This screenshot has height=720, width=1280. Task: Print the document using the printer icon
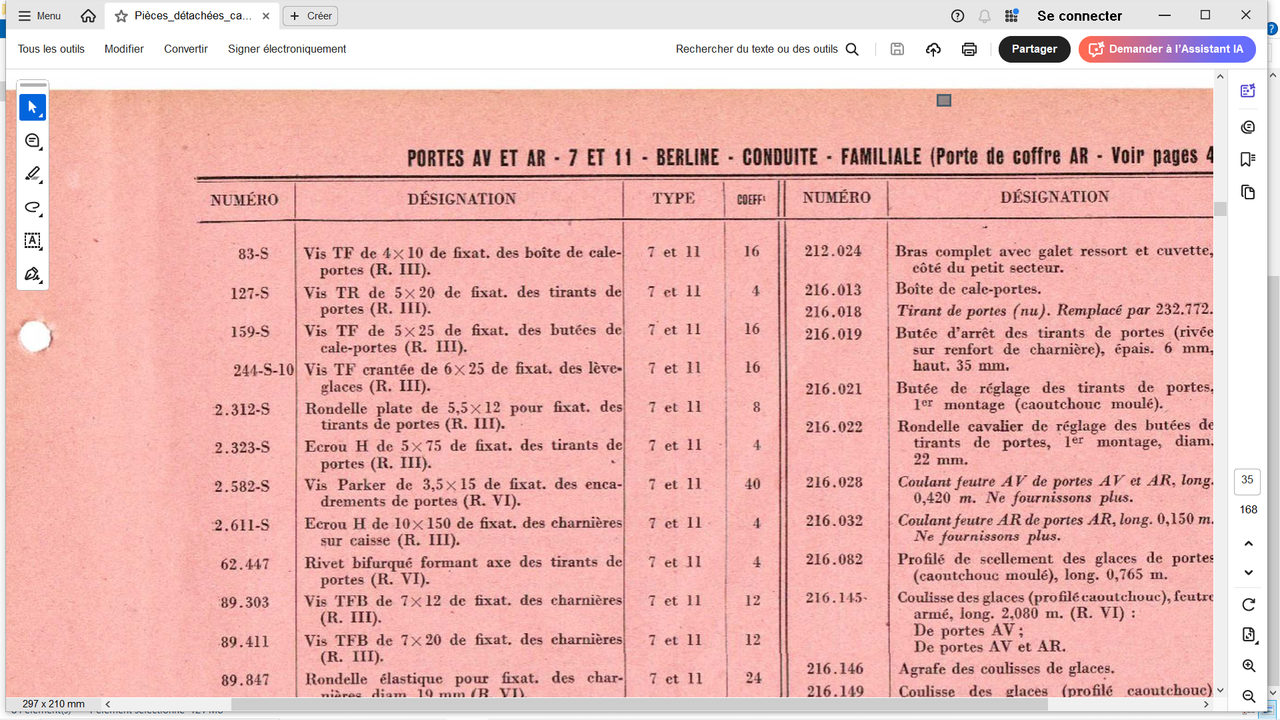tap(969, 49)
